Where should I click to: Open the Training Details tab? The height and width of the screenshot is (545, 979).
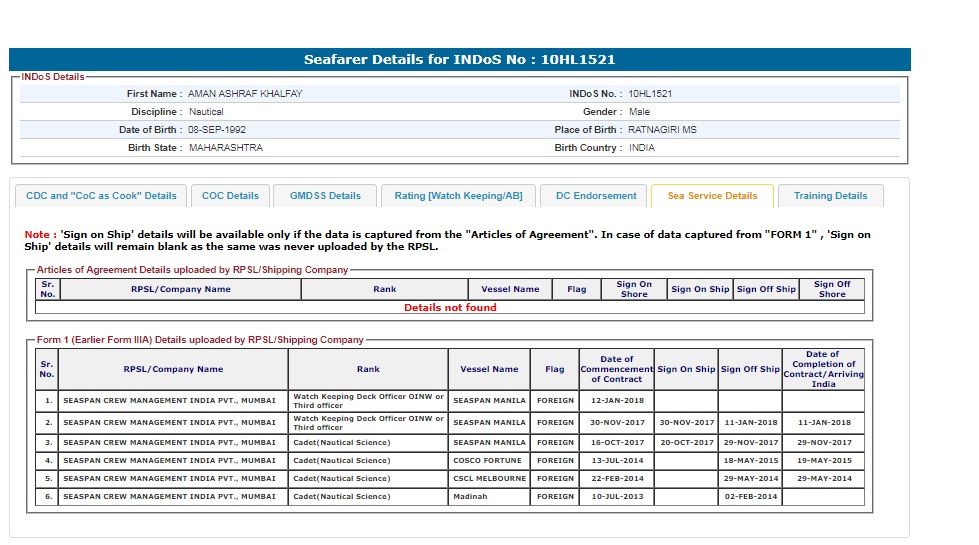830,196
